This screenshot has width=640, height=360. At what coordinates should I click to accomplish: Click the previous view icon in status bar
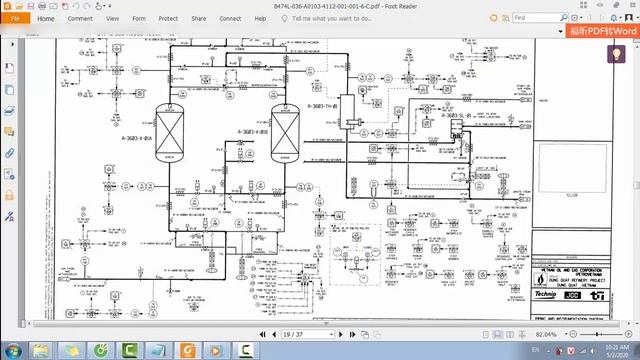coord(365,335)
